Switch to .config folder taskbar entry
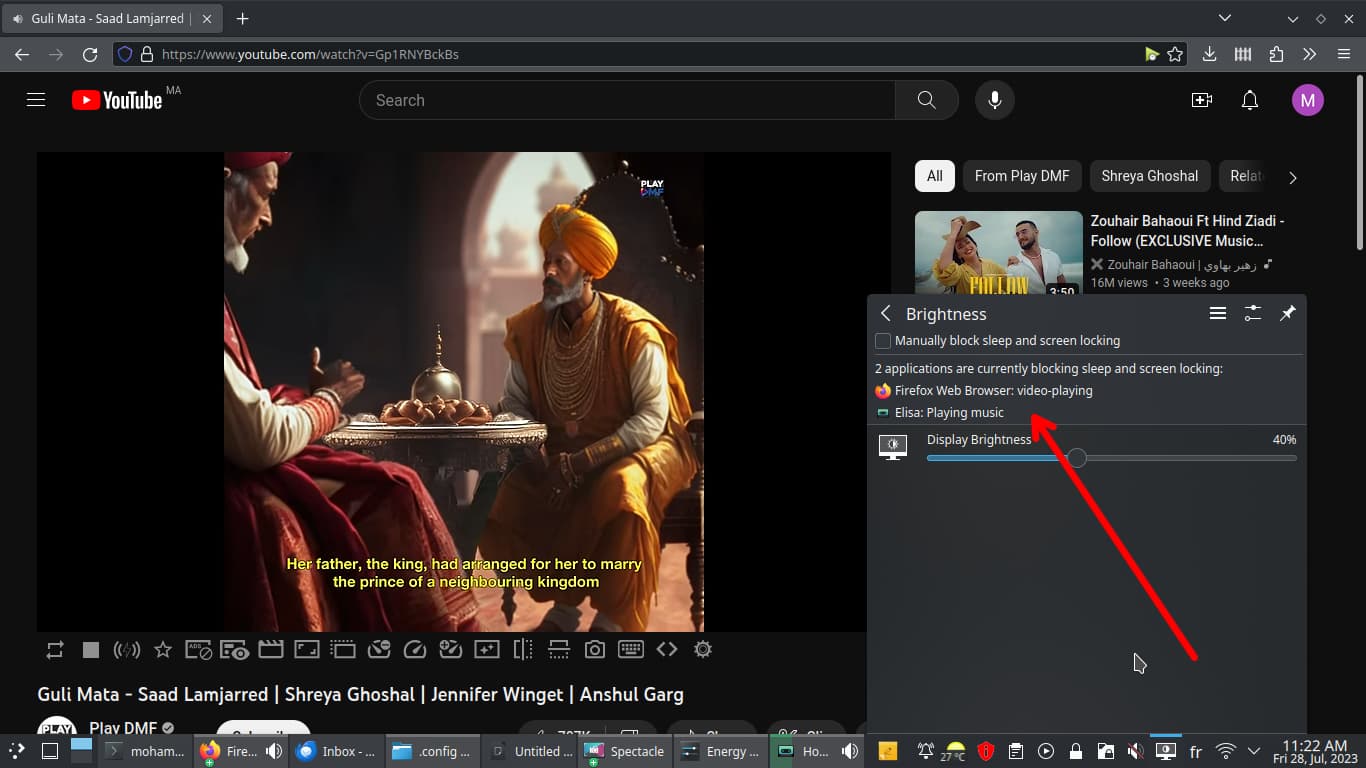Viewport: 1366px width, 768px height. pyautogui.click(x=433, y=751)
